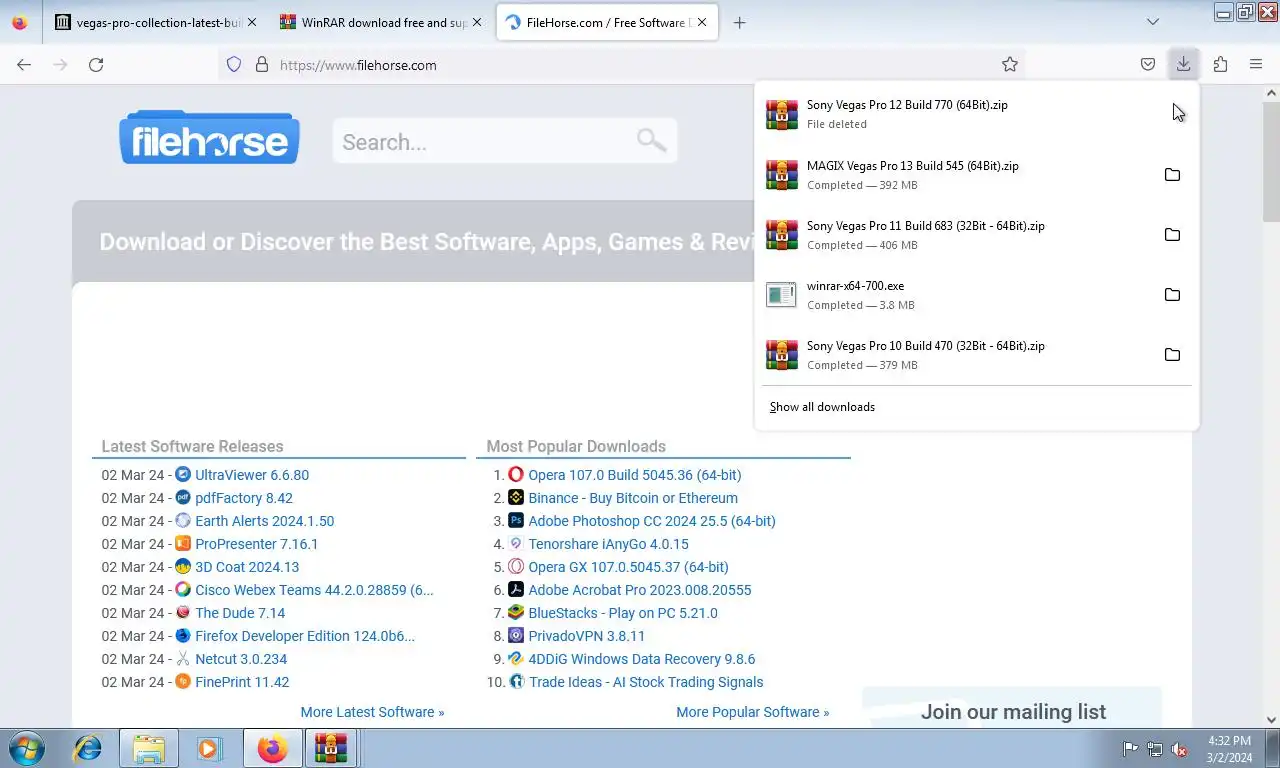Open the Opera GX 107.0.5045.37 link
The height and width of the screenshot is (768, 1280).
[628, 567]
